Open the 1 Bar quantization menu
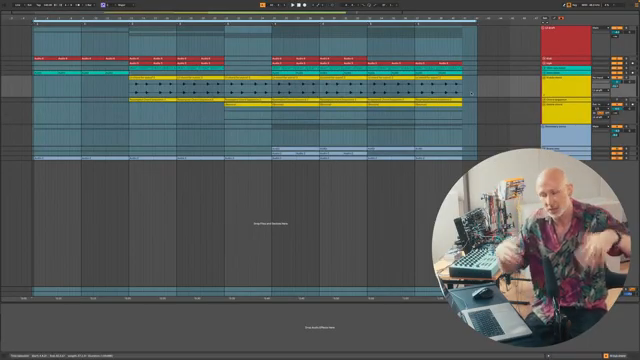The image size is (640, 360). coord(89,5)
